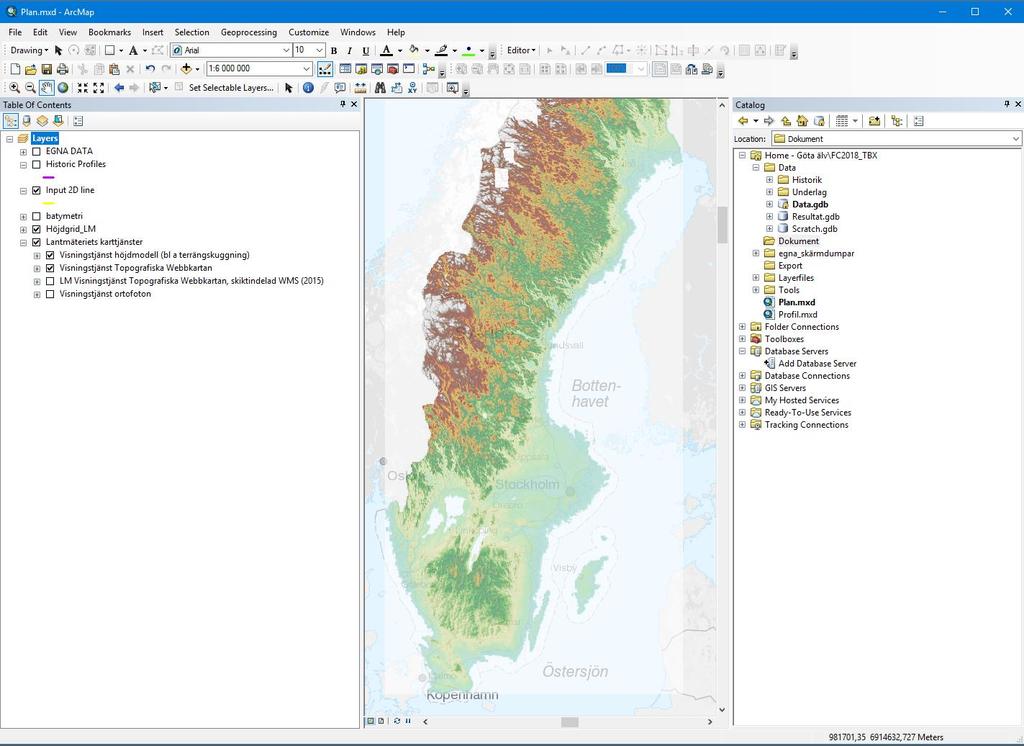Click the Add Data button

coord(186,69)
